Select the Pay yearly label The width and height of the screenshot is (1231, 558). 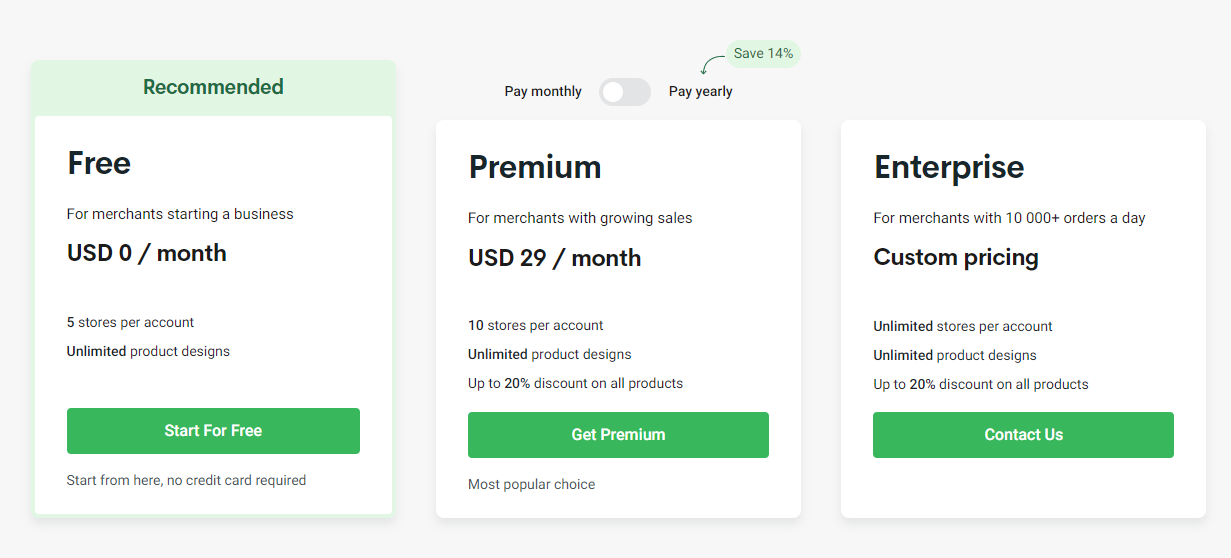(701, 92)
